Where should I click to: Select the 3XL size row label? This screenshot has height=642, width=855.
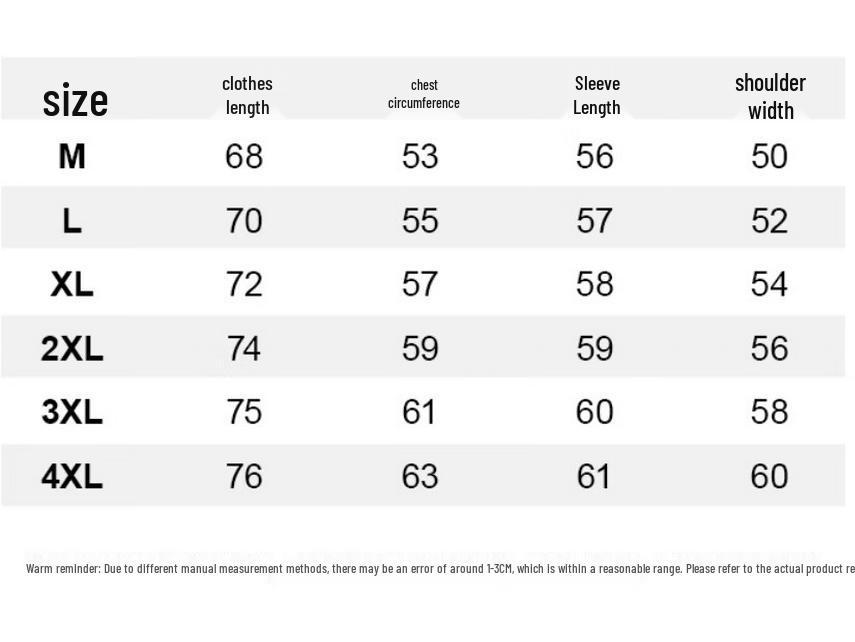click(72, 412)
